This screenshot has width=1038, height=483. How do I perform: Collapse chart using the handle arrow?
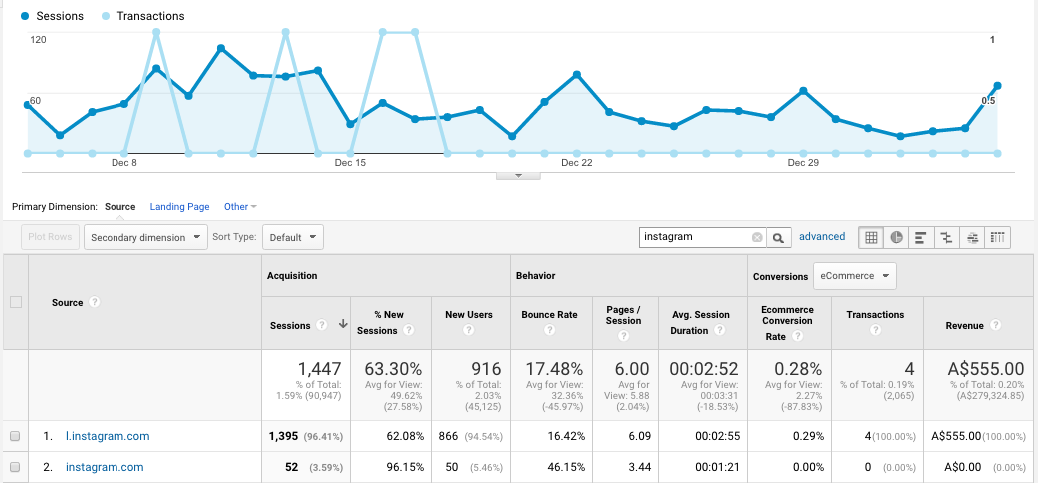pyautogui.click(x=518, y=176)
